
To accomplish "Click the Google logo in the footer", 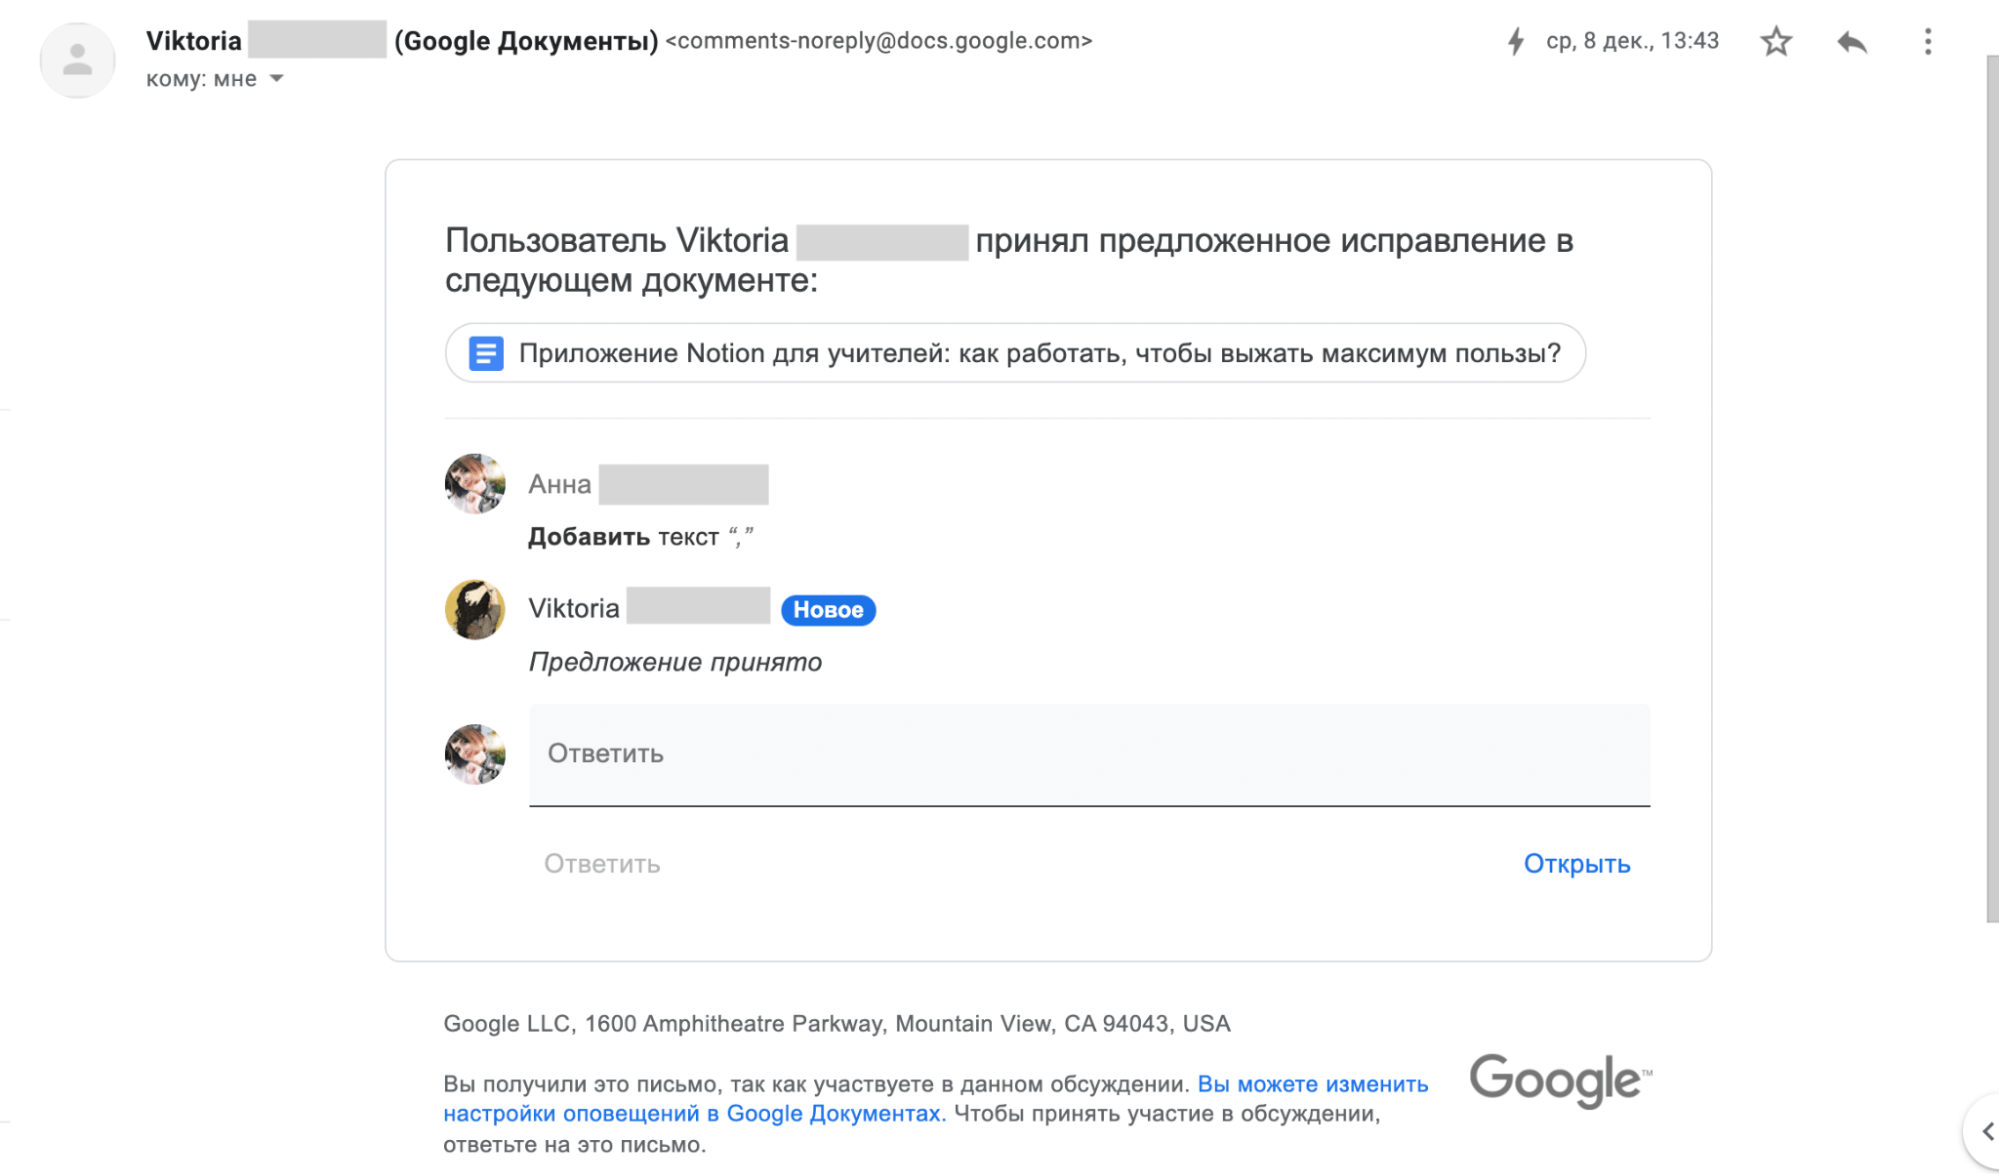I will click(1558, 1080).
